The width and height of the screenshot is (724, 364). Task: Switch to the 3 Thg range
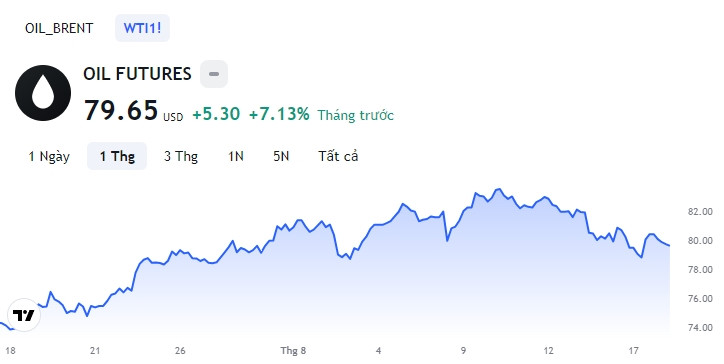[x=181, y=156]
